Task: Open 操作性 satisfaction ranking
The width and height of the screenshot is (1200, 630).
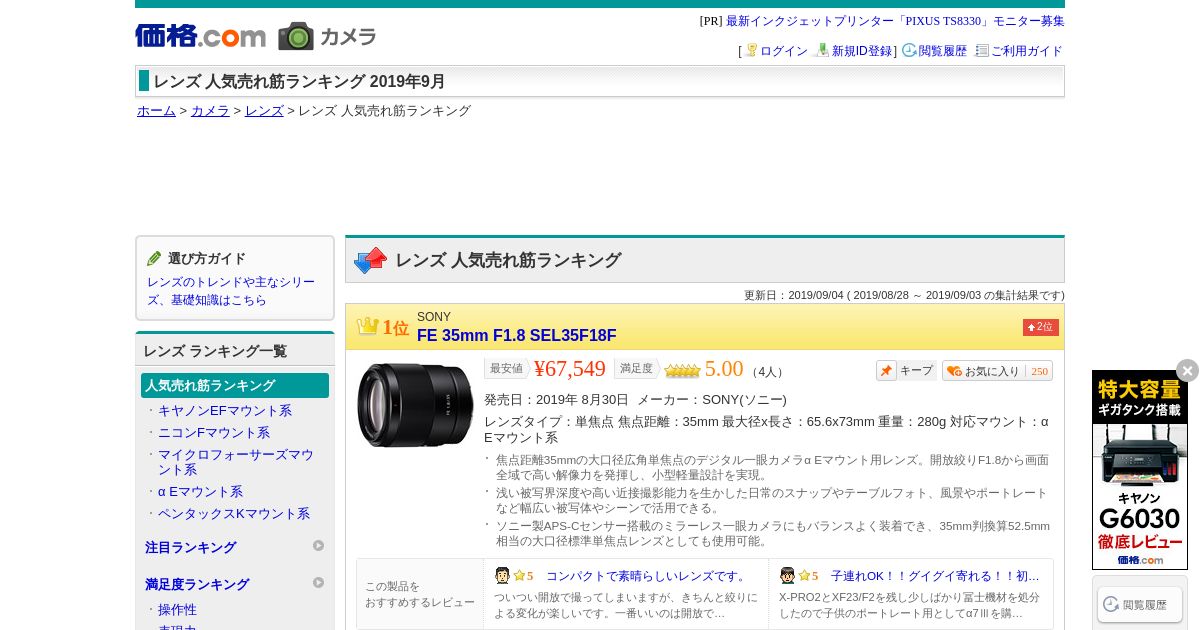Action: (x=177, y=610)
